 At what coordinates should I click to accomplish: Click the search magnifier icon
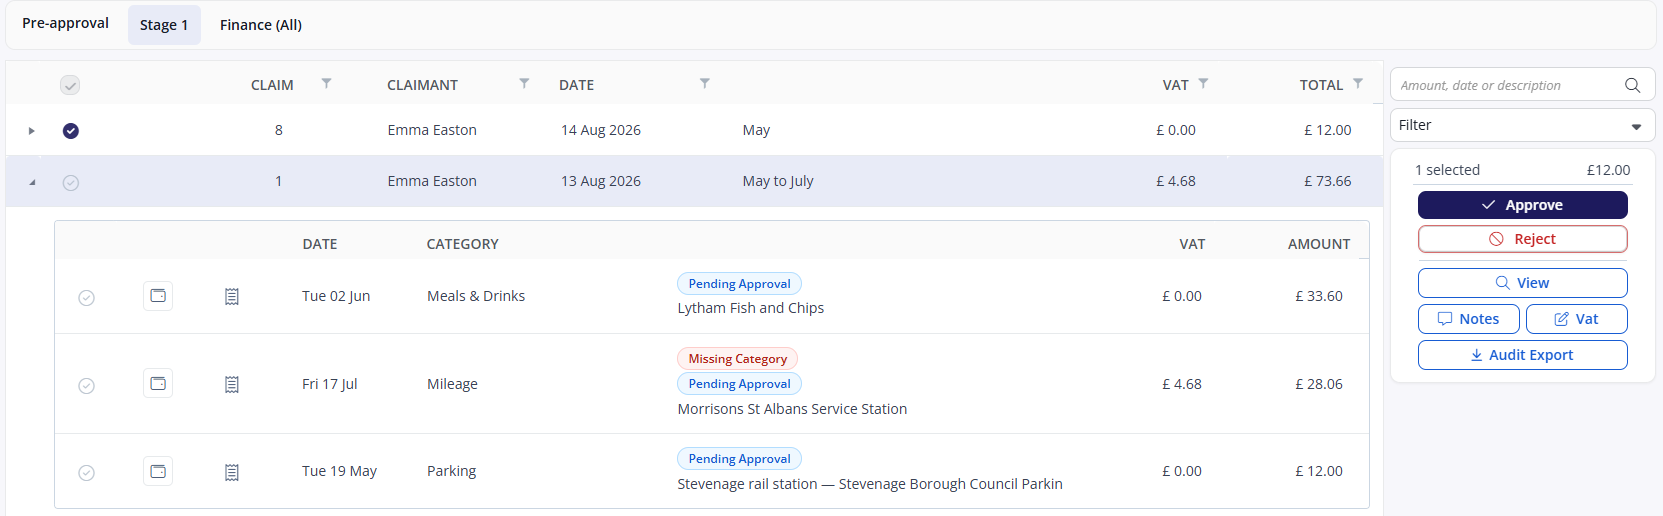(1632, 85)
